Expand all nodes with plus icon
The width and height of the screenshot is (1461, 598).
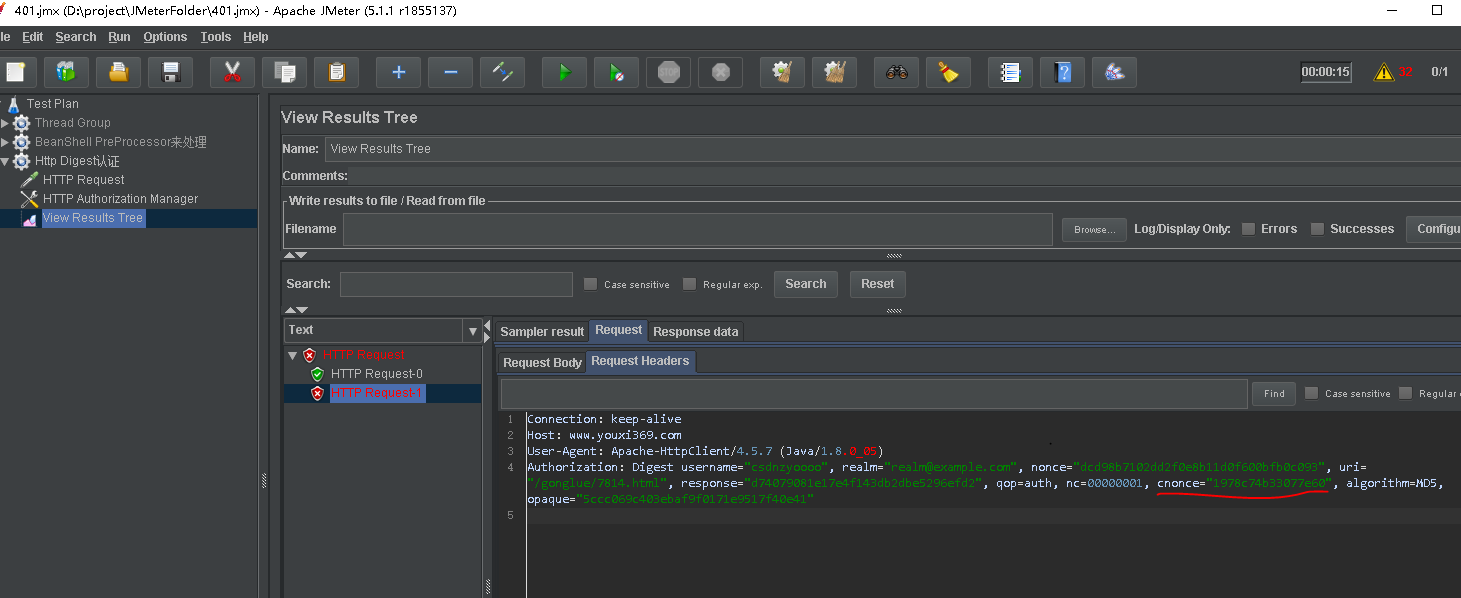(398, 72)
